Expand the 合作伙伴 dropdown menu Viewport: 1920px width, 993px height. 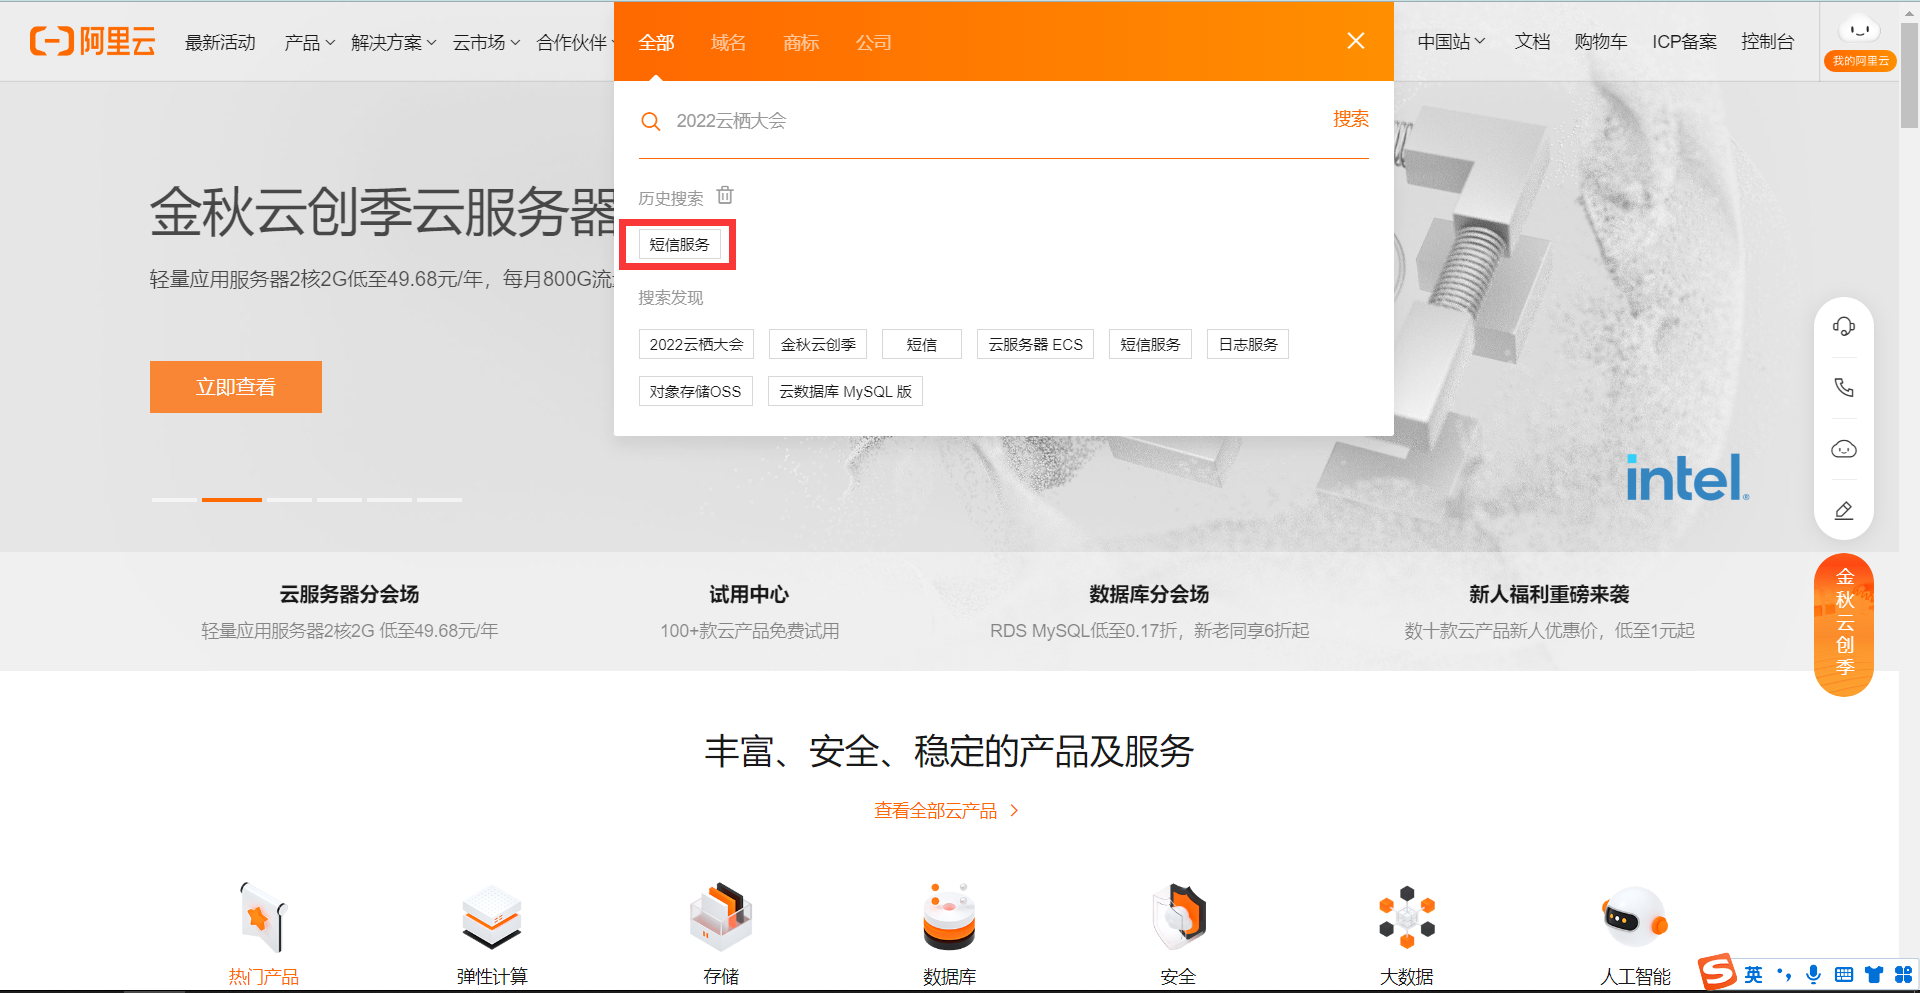click(574, 42)
